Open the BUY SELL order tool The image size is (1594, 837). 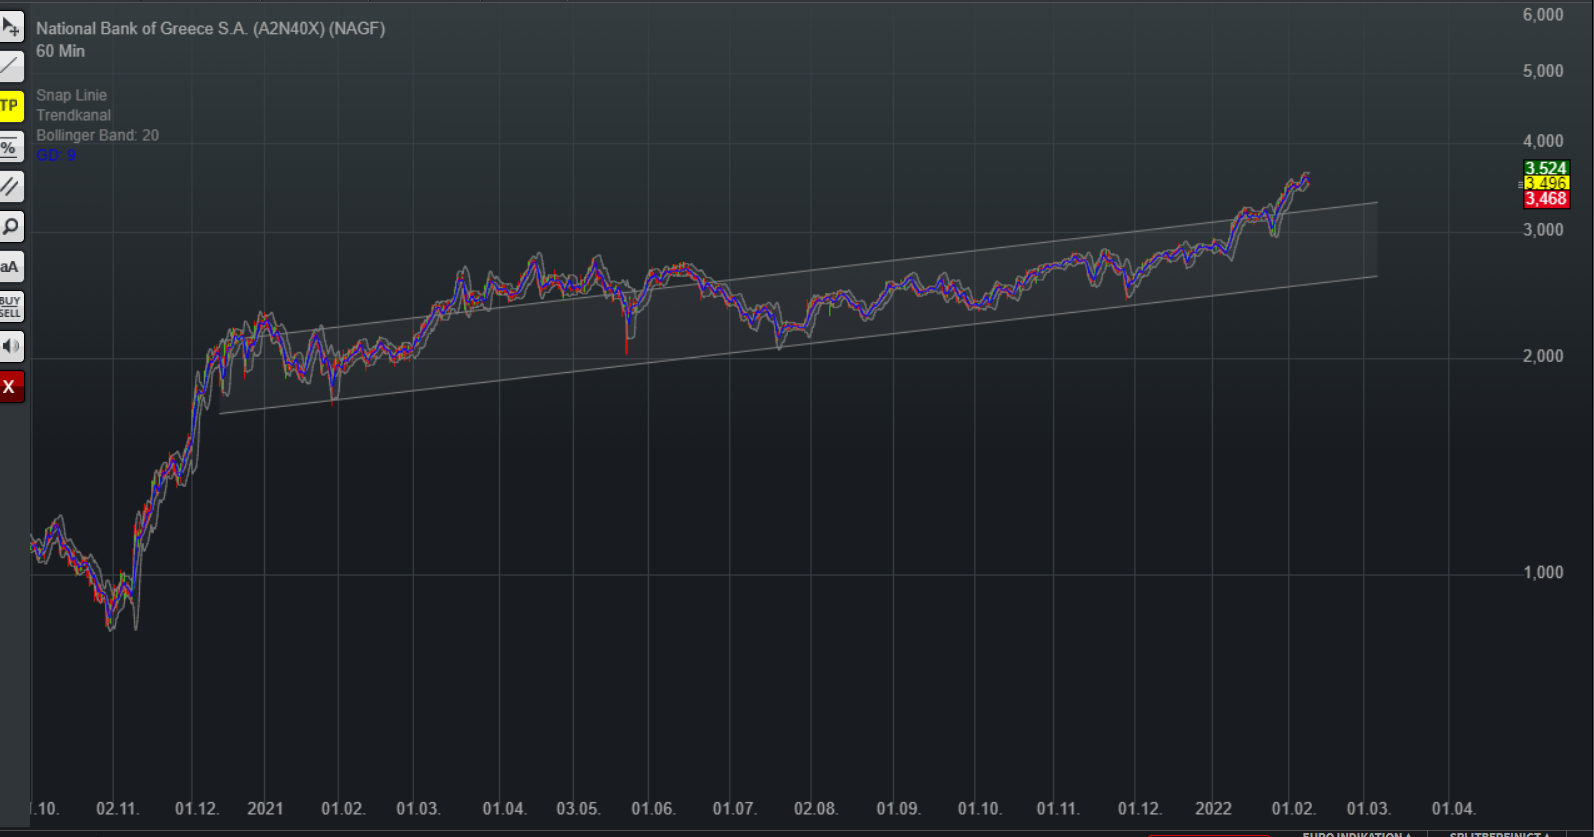11,307
